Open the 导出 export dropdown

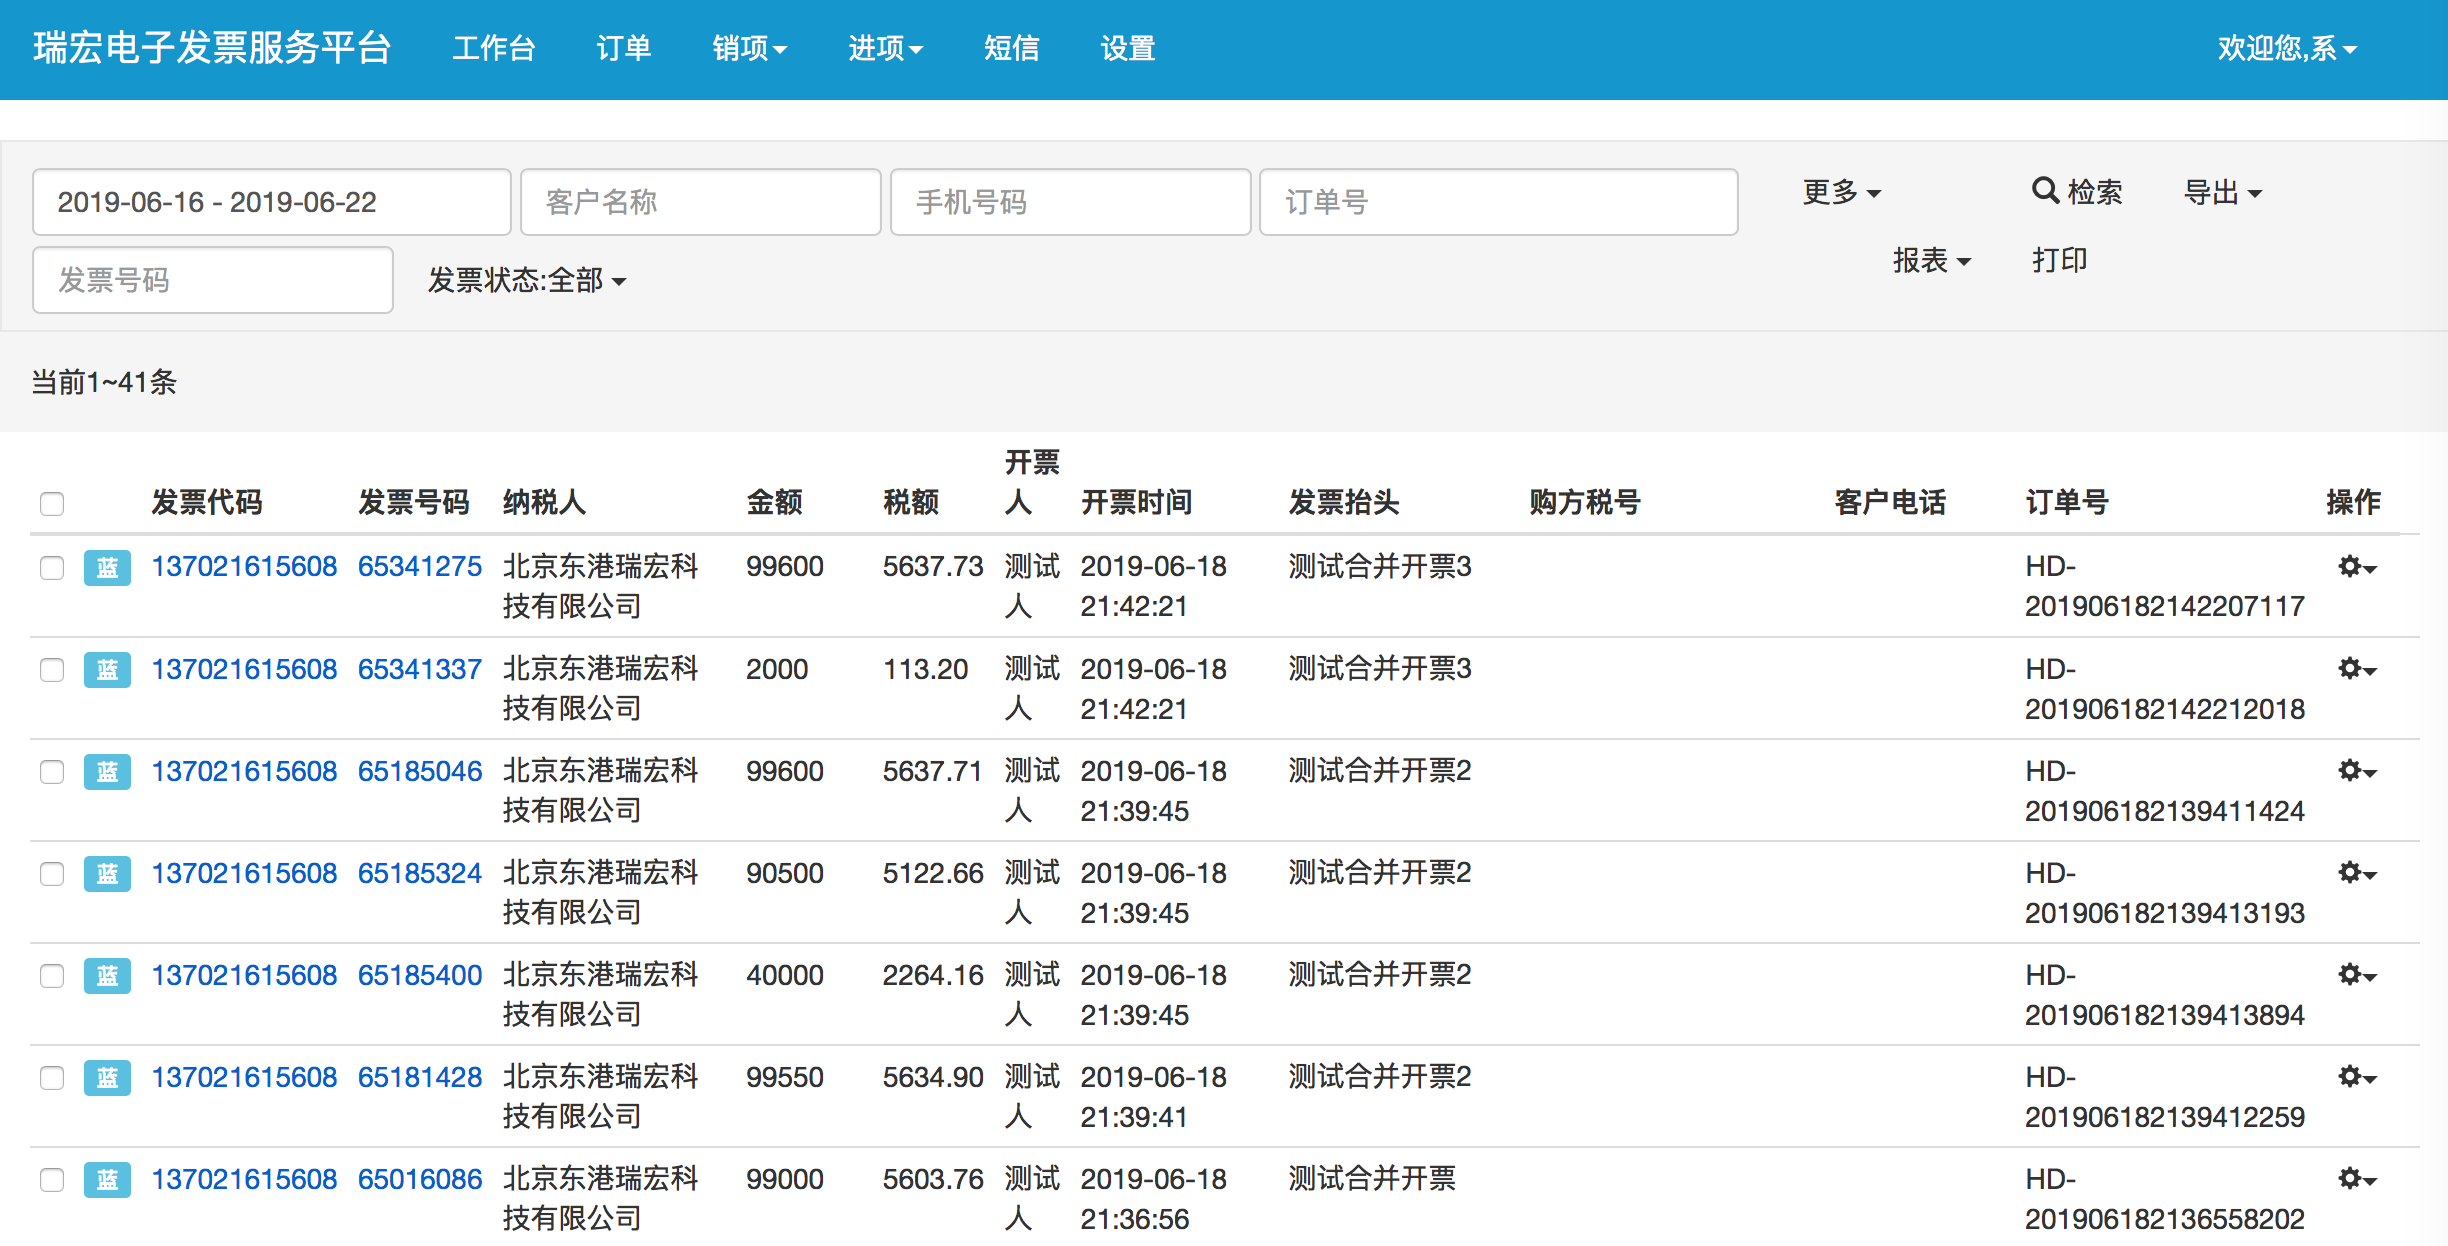(x=2223, y=192)
